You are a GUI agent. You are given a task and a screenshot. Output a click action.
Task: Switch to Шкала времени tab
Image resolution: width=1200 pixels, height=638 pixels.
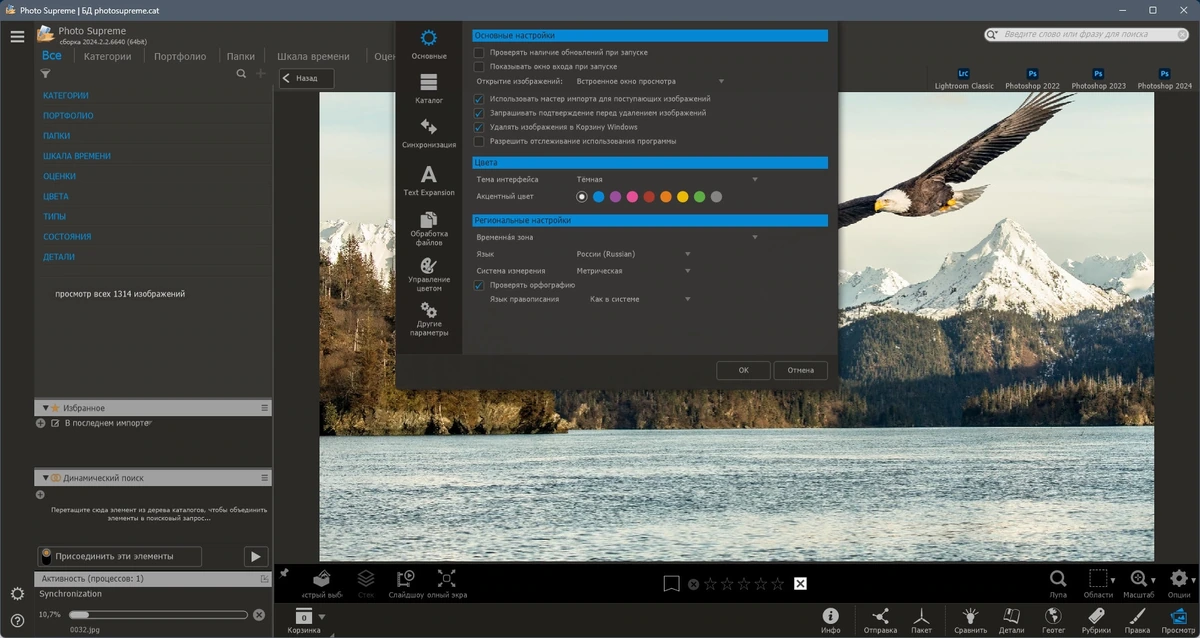point(313,57)
